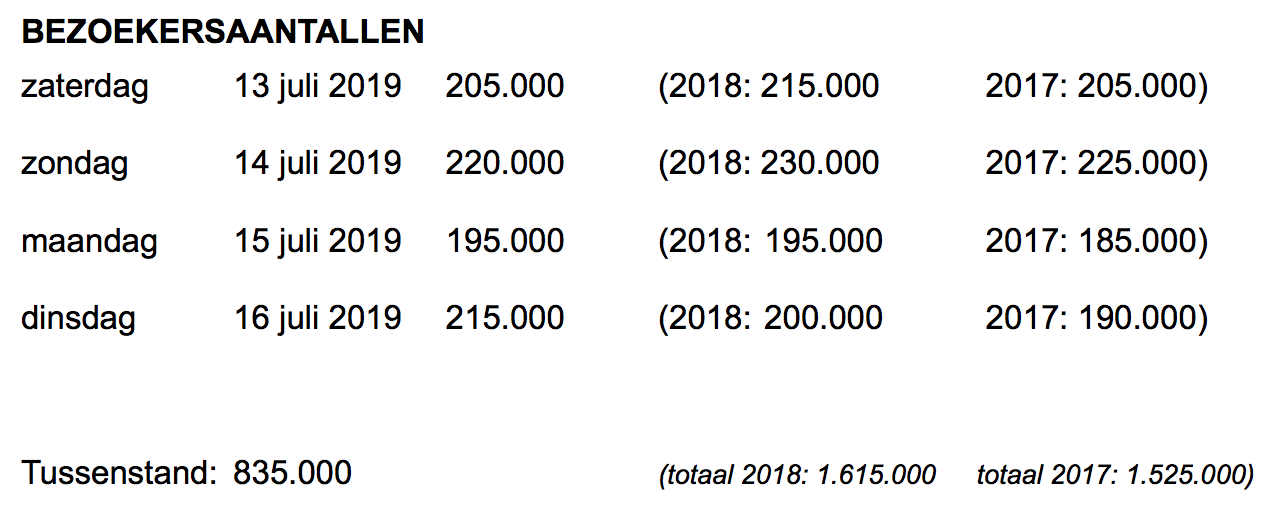Click the word zondag
1277x512 pixels.
[x=74, y=162]
